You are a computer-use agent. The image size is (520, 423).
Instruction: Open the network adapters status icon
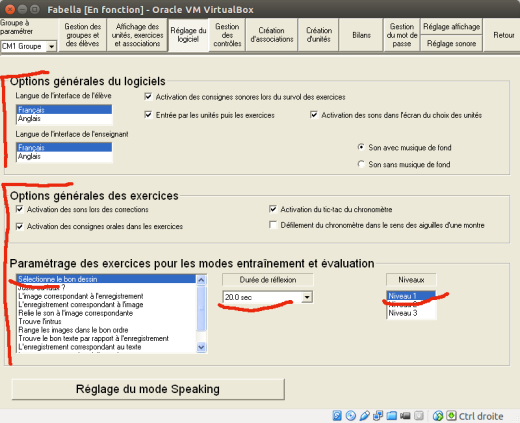(378, 415)
